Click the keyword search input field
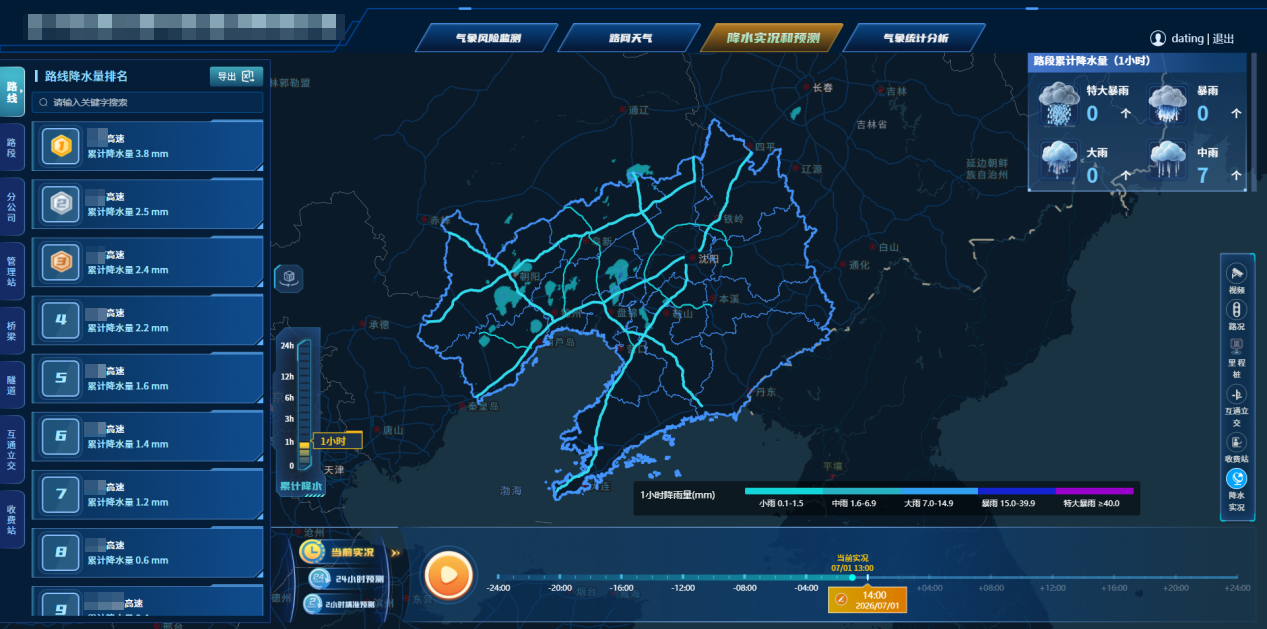The image size is (1267, 629). click(148, 102)
